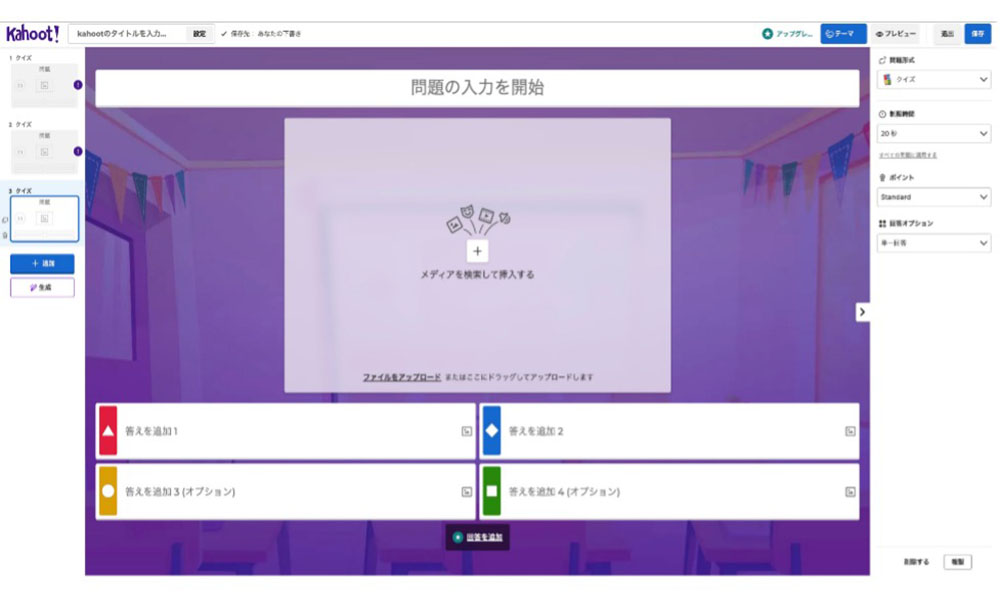The height and width of the screenshot is (600, 1000).
Task: Click the green upgrade star icon
Action: point(767,34)
